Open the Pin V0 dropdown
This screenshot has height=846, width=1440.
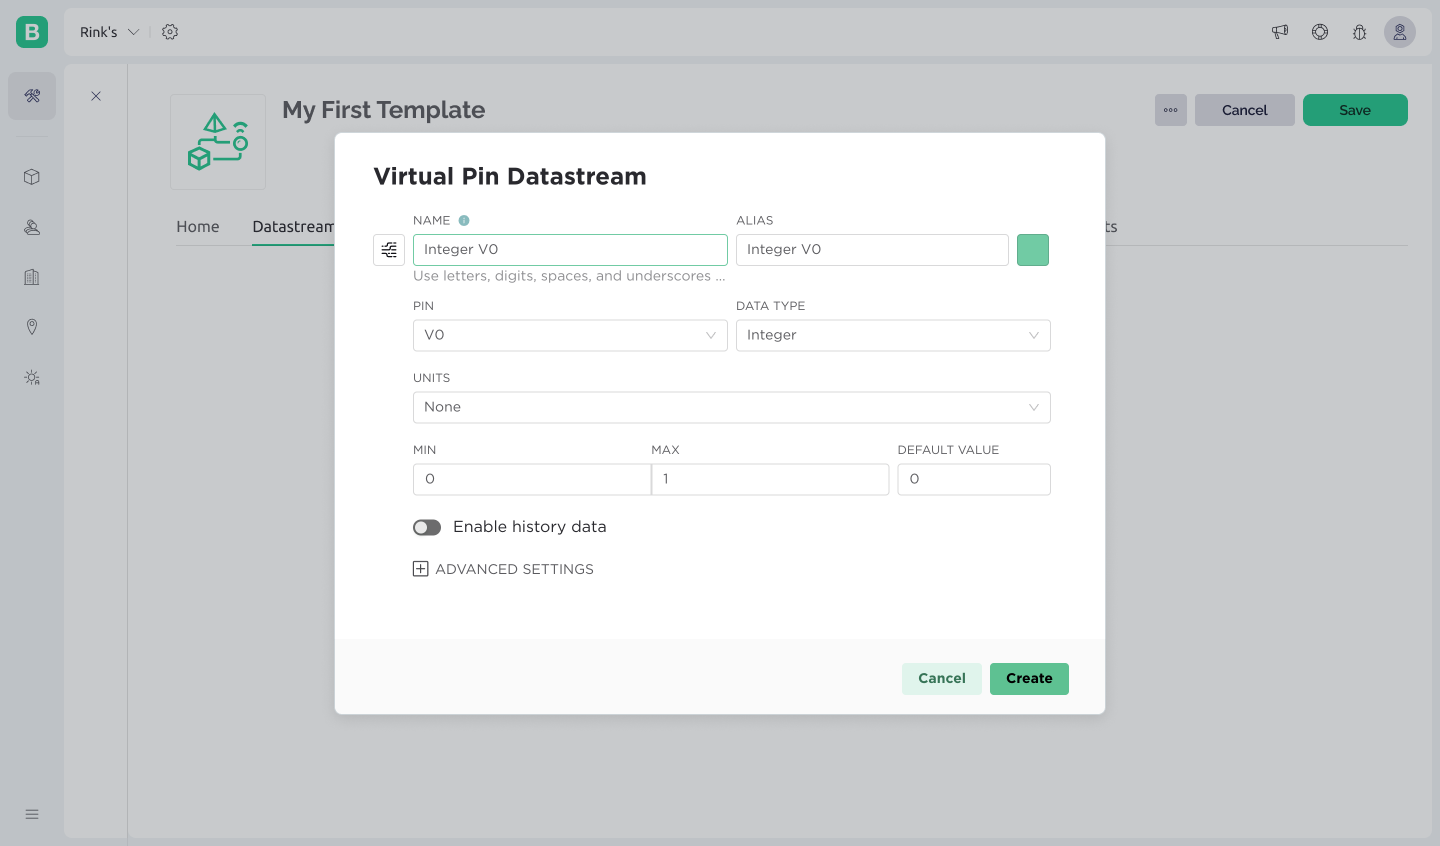[569, 335]
